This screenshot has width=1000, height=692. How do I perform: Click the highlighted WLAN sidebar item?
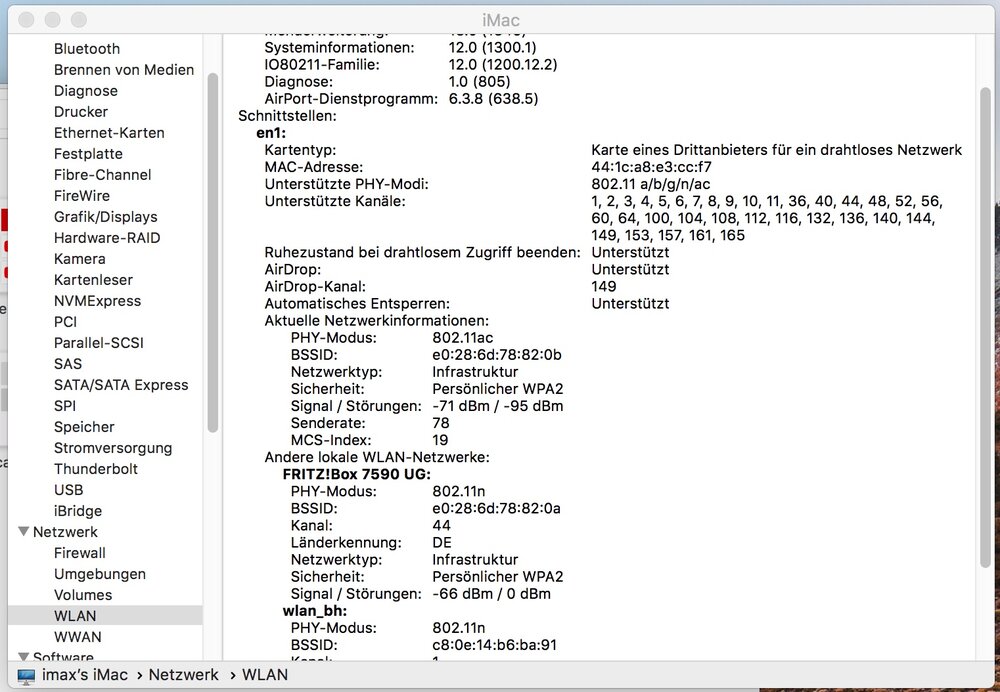pos(75,616)
